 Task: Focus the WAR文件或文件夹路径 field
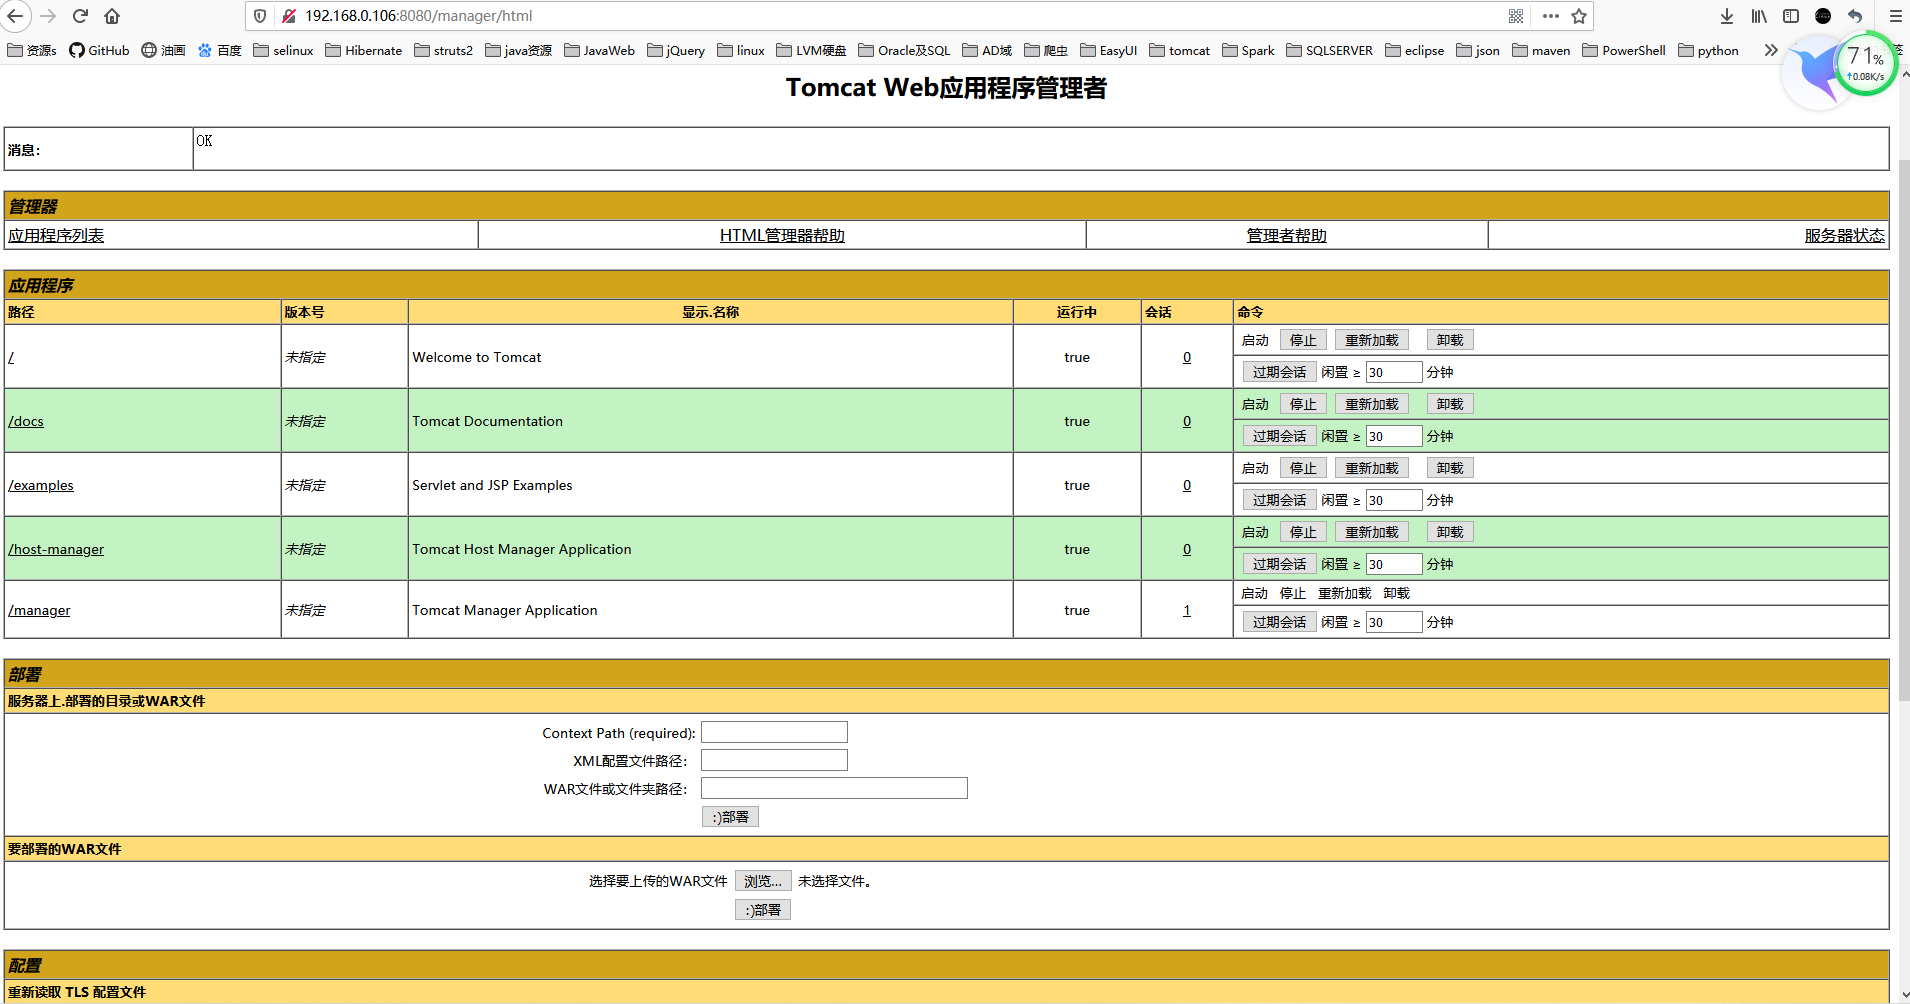point(834,788)
